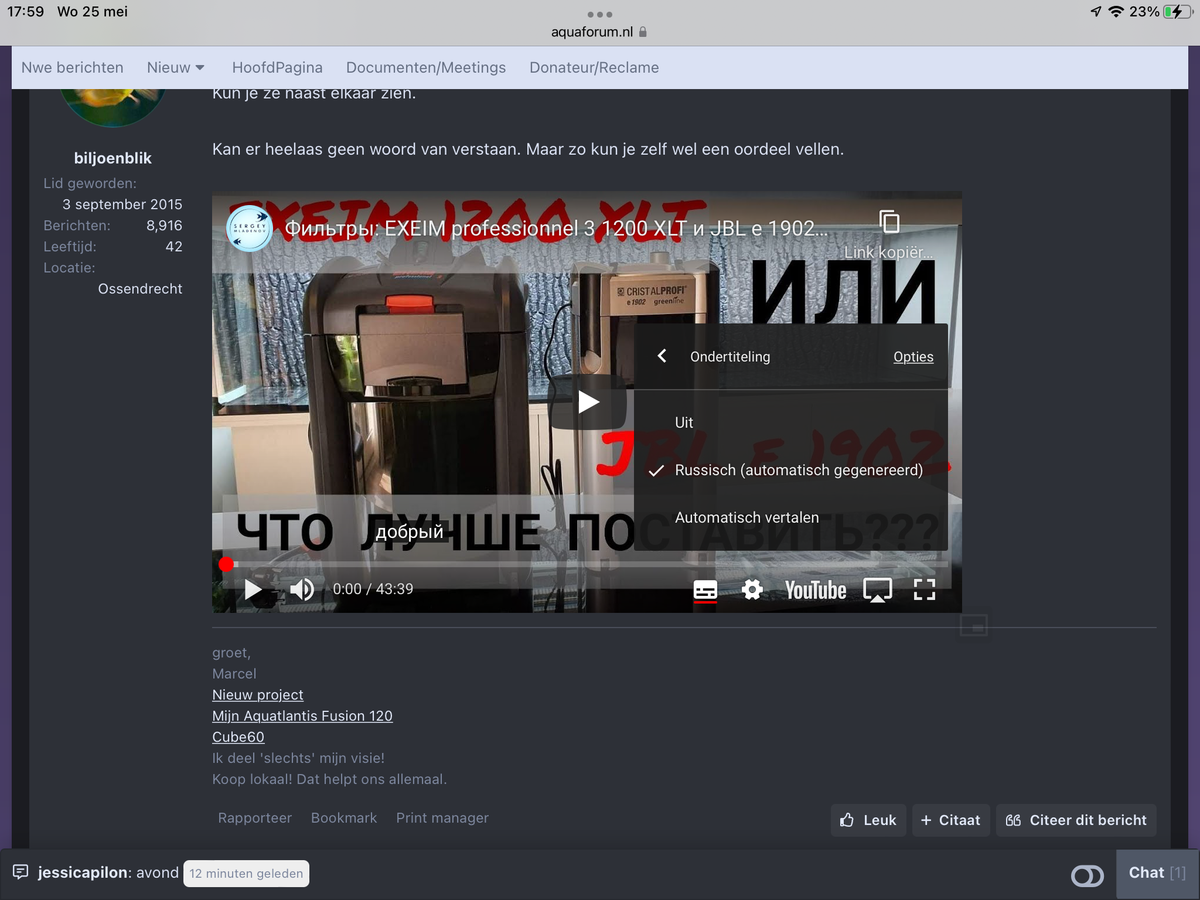Open the video settings gear
The width and height of the screenshot is (1200, 900).
[x=752, y=590]
